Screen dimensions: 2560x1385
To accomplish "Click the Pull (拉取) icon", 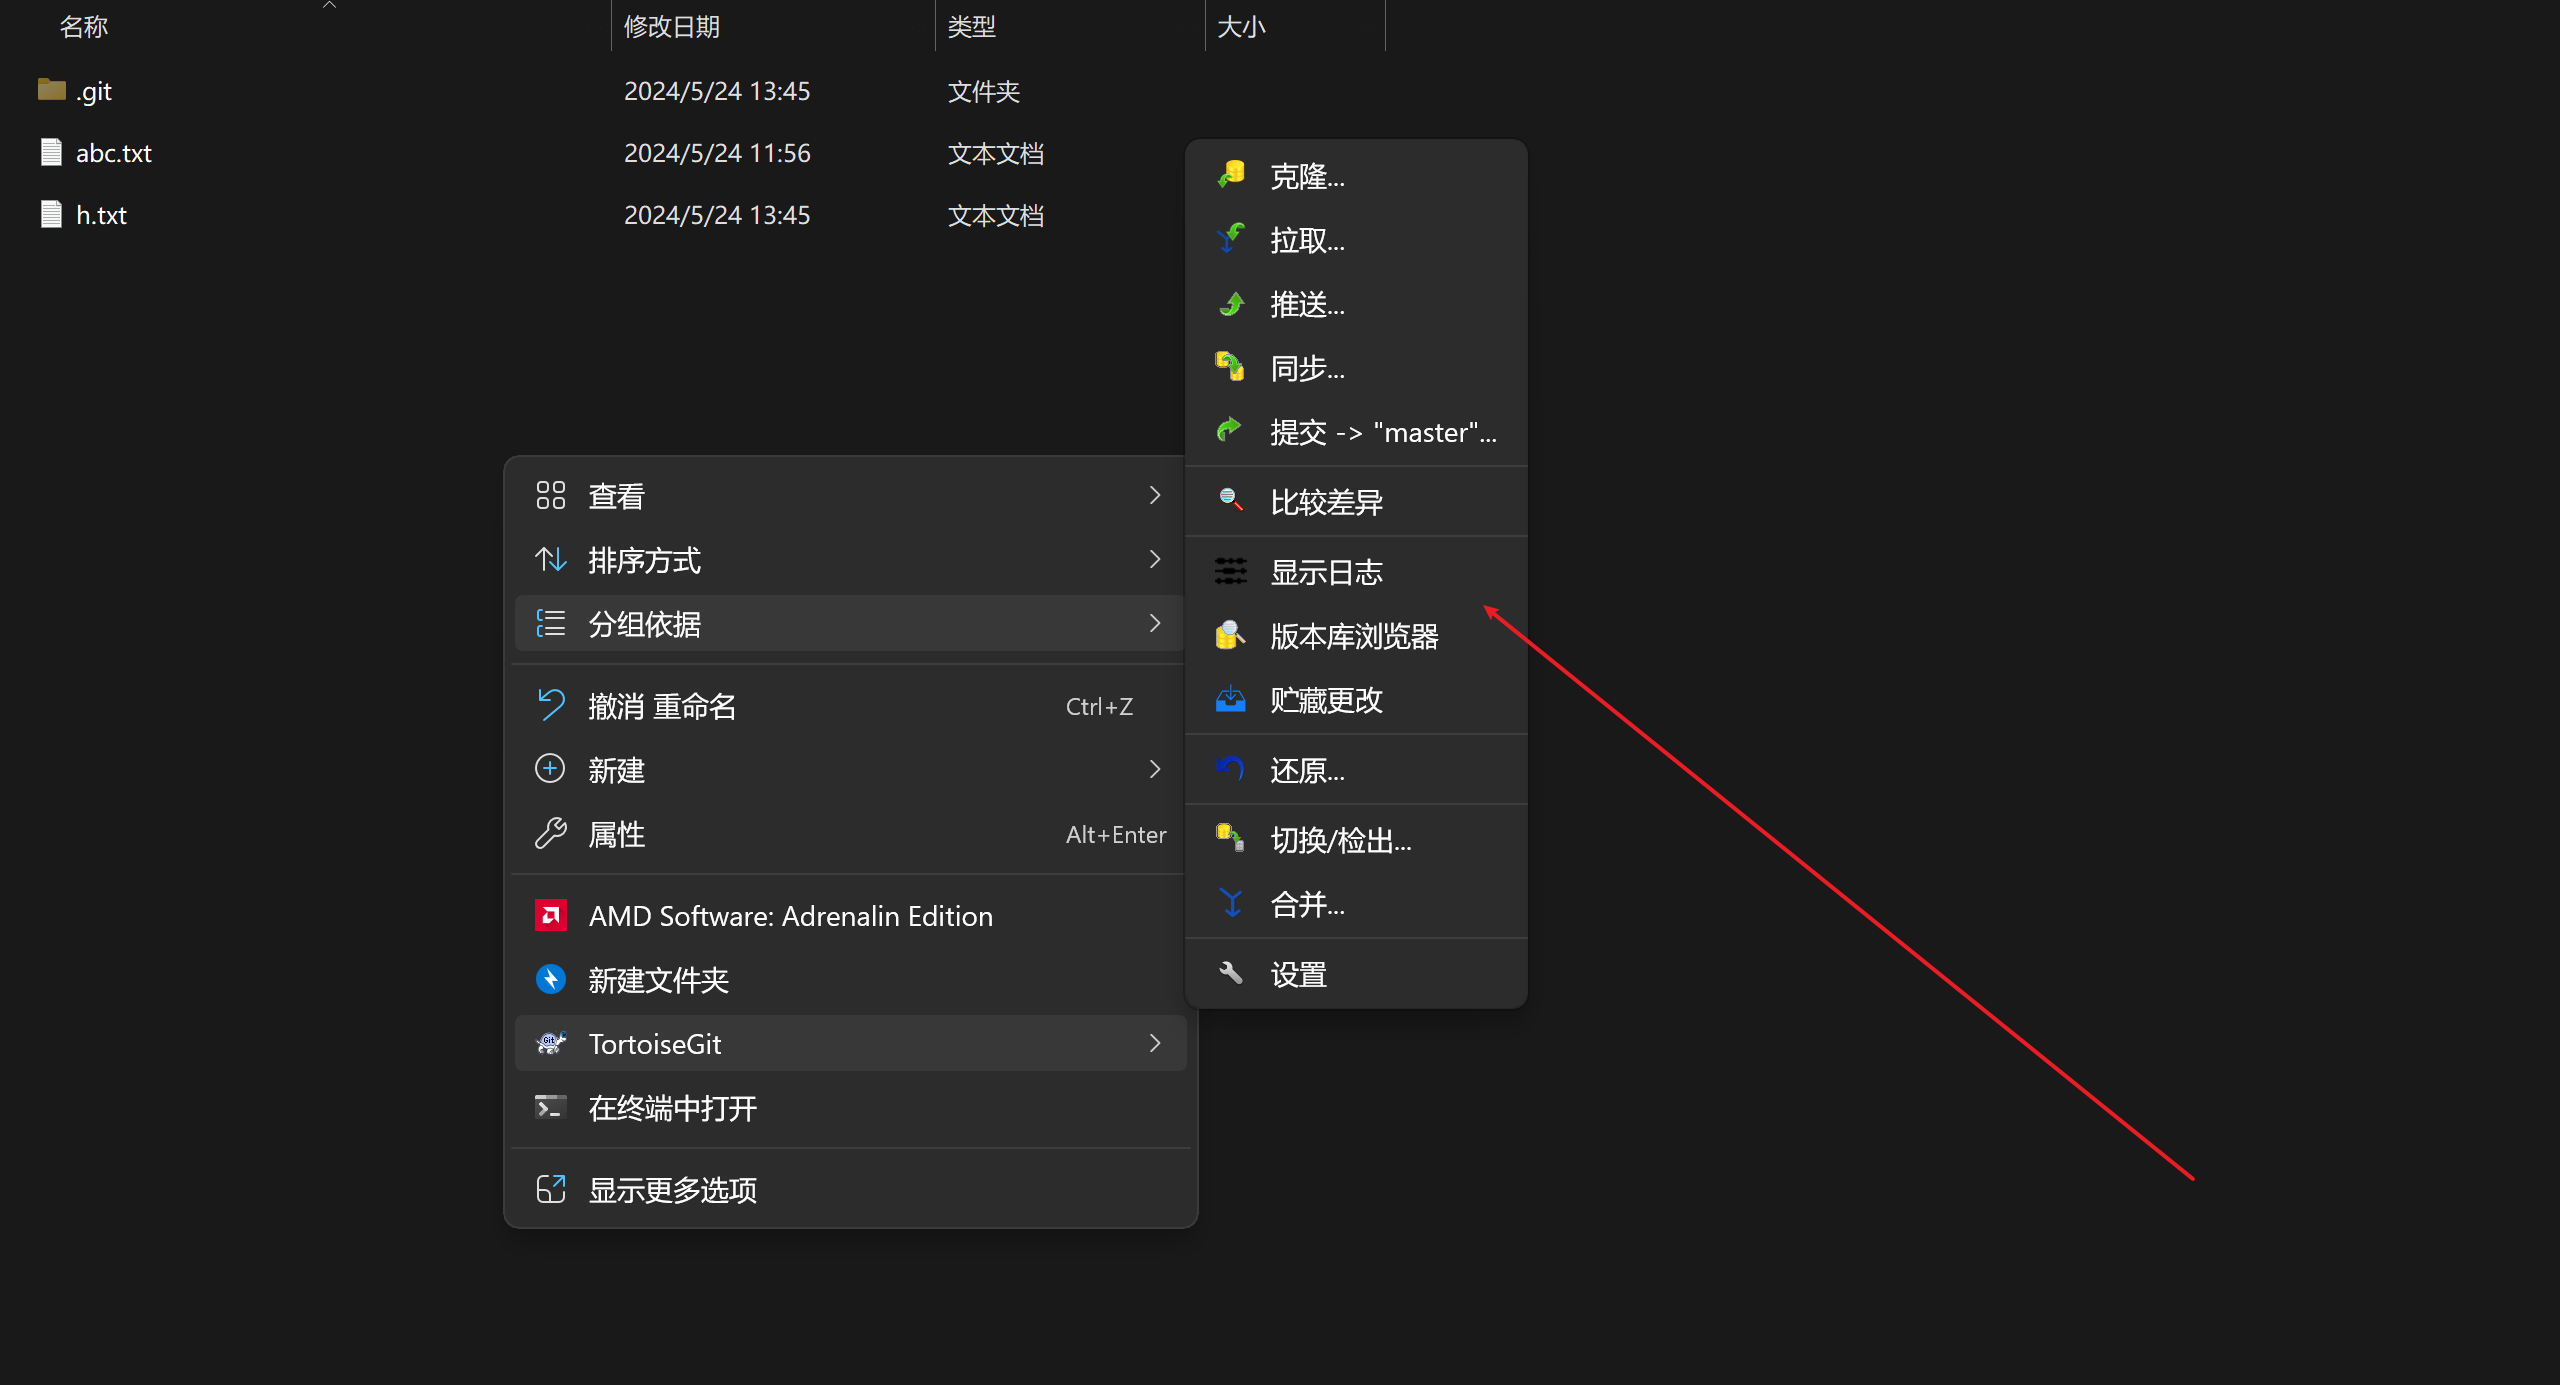I will (1231, 239).
